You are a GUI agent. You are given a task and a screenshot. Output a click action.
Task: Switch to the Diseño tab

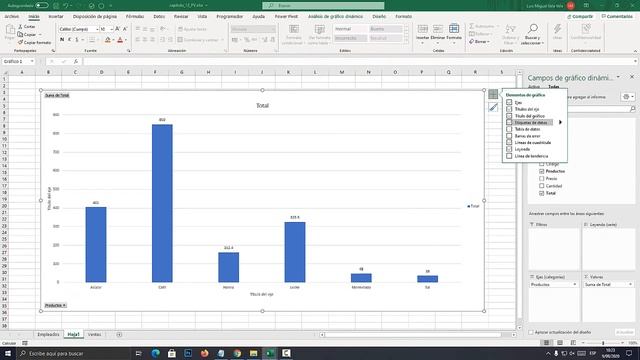pos(379,16)
